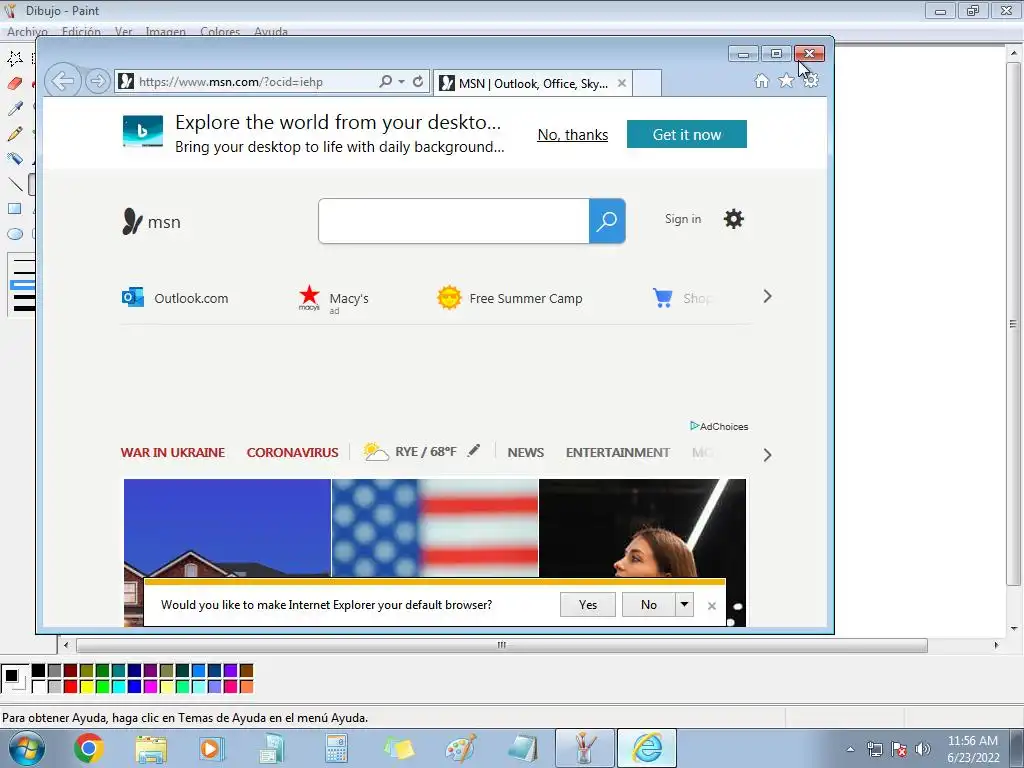Edit weather location with pencil icon
This screenshot has width=1024, height=768.
tap(473, 451)
